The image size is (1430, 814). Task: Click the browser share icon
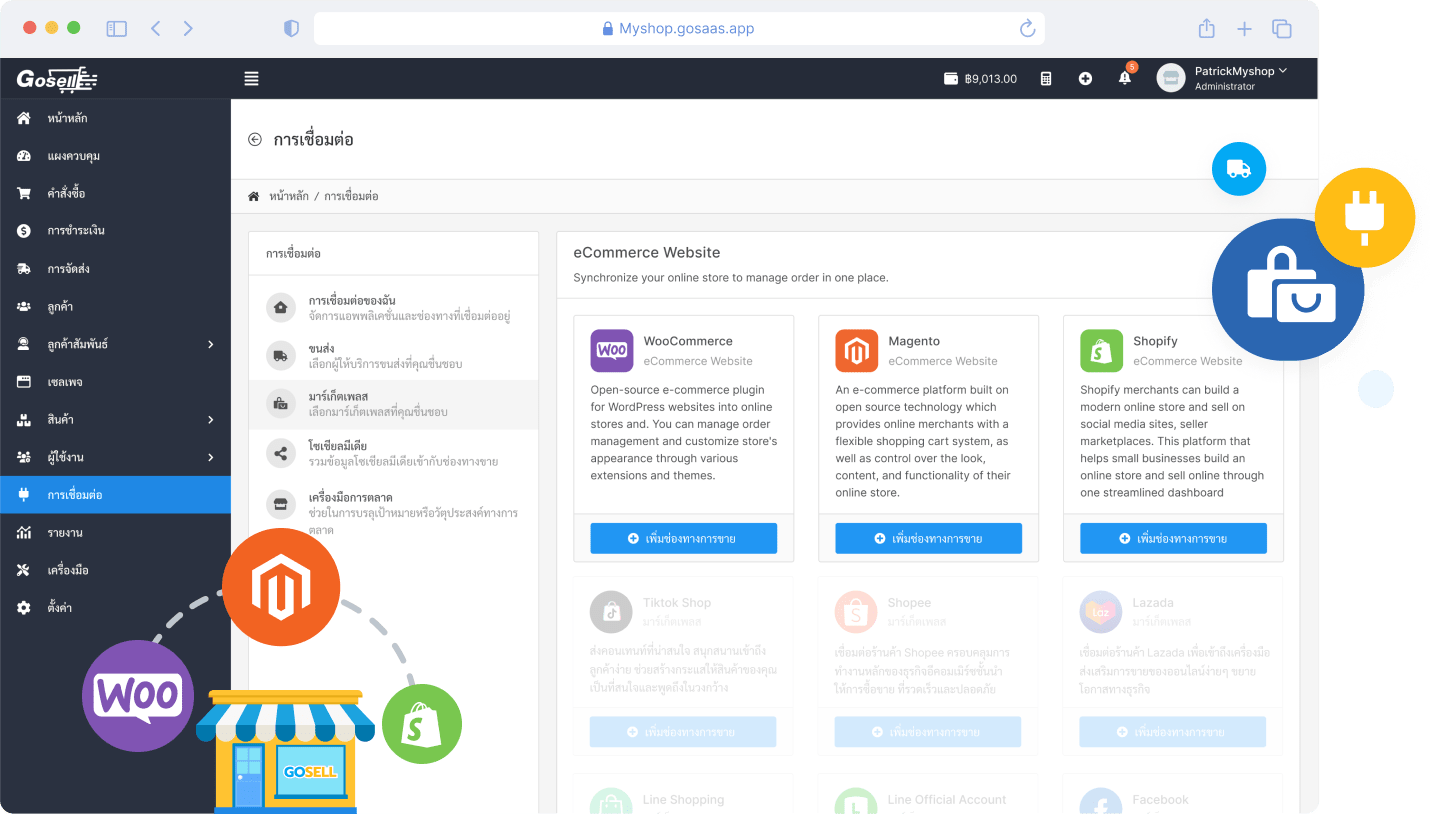click(1207, 28)
